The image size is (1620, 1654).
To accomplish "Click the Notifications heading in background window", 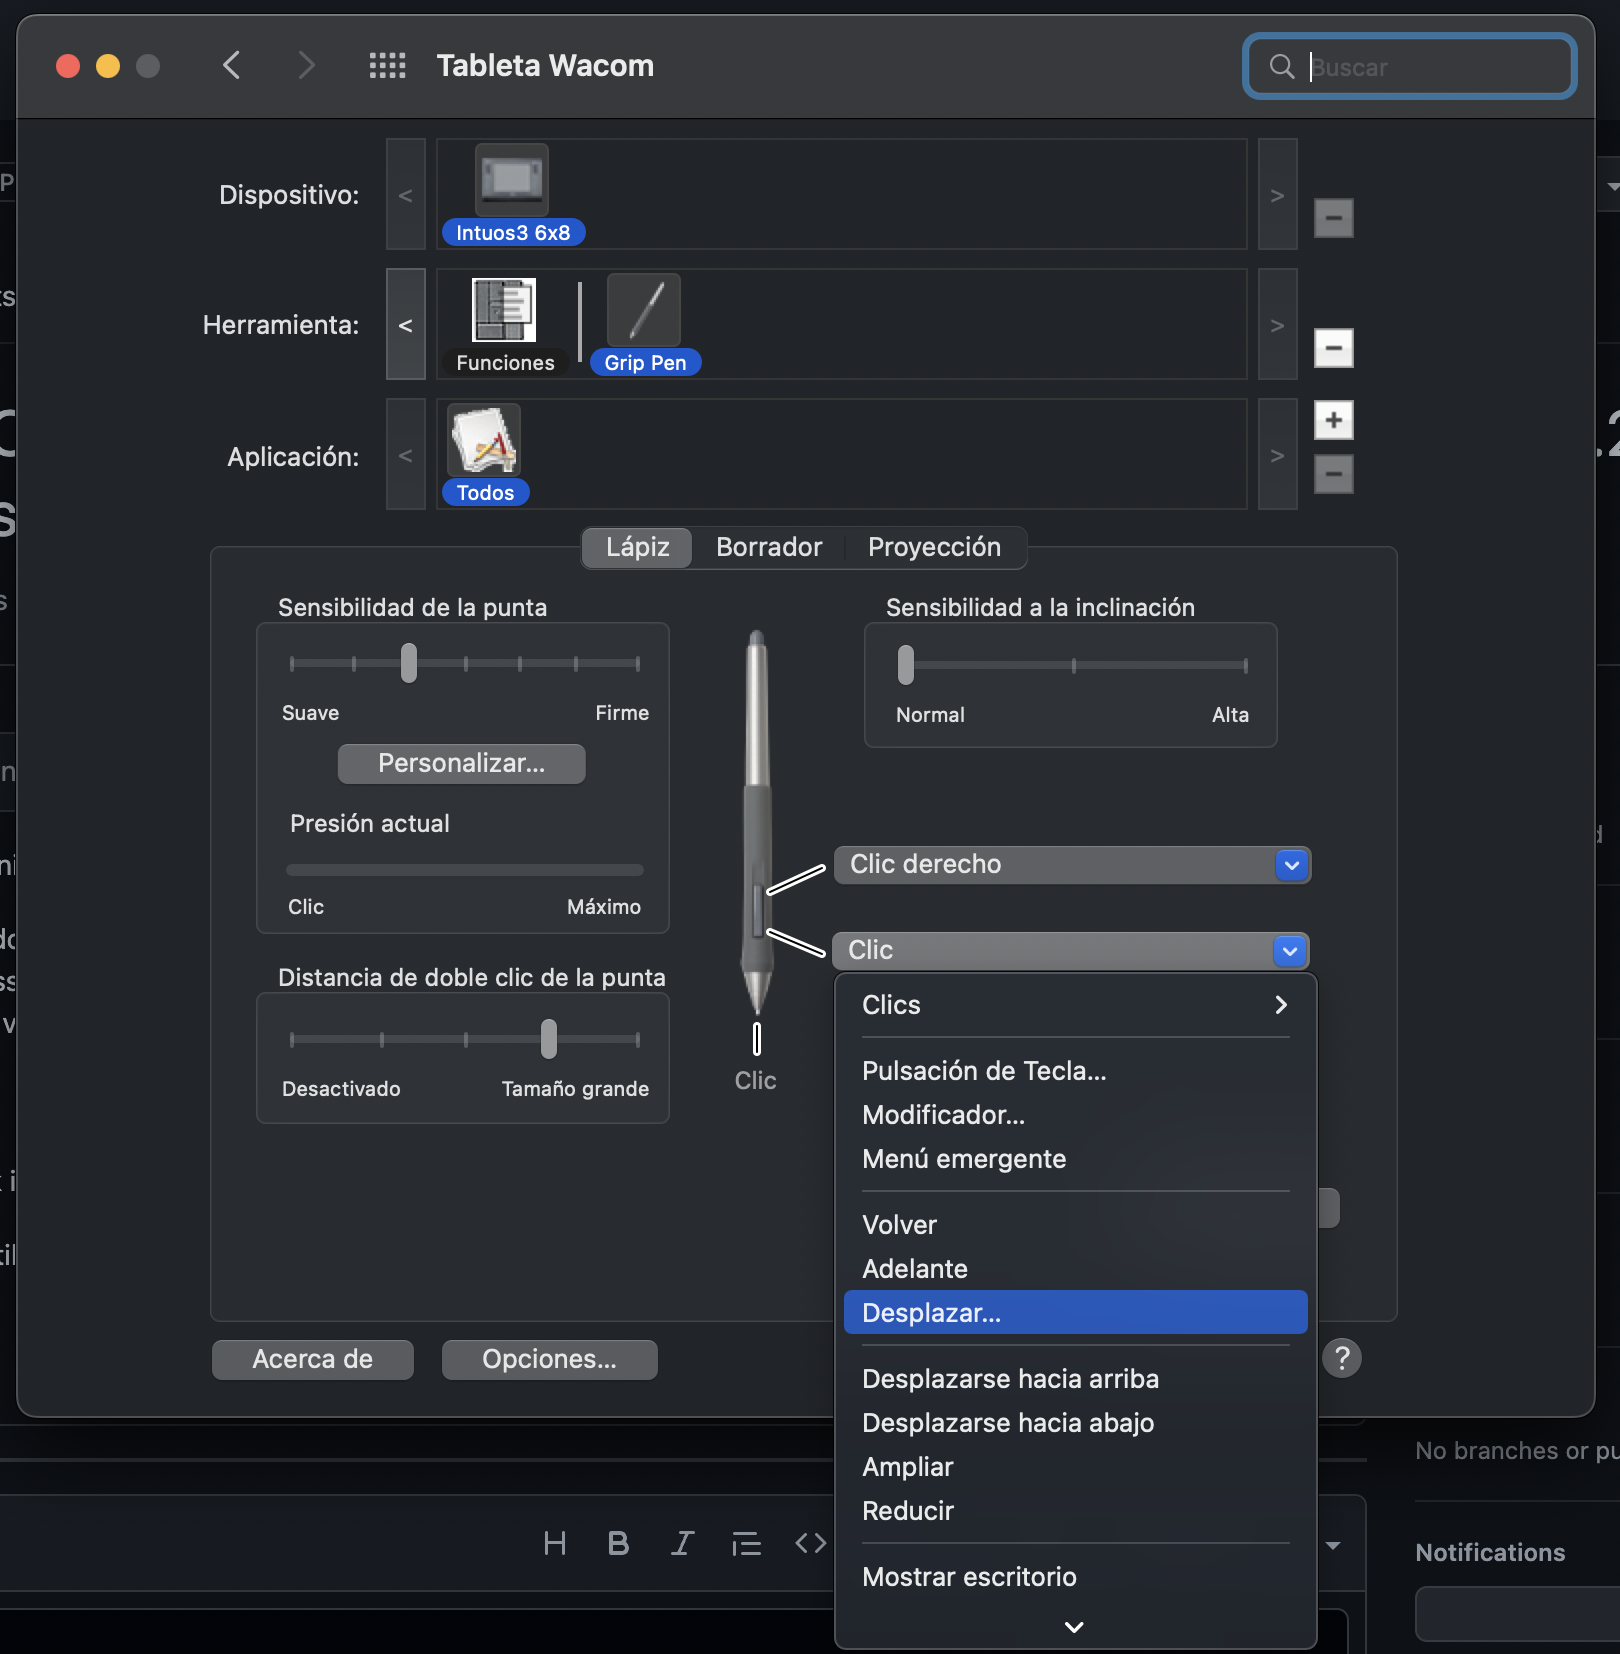I will click(x=1490, y=1553).
